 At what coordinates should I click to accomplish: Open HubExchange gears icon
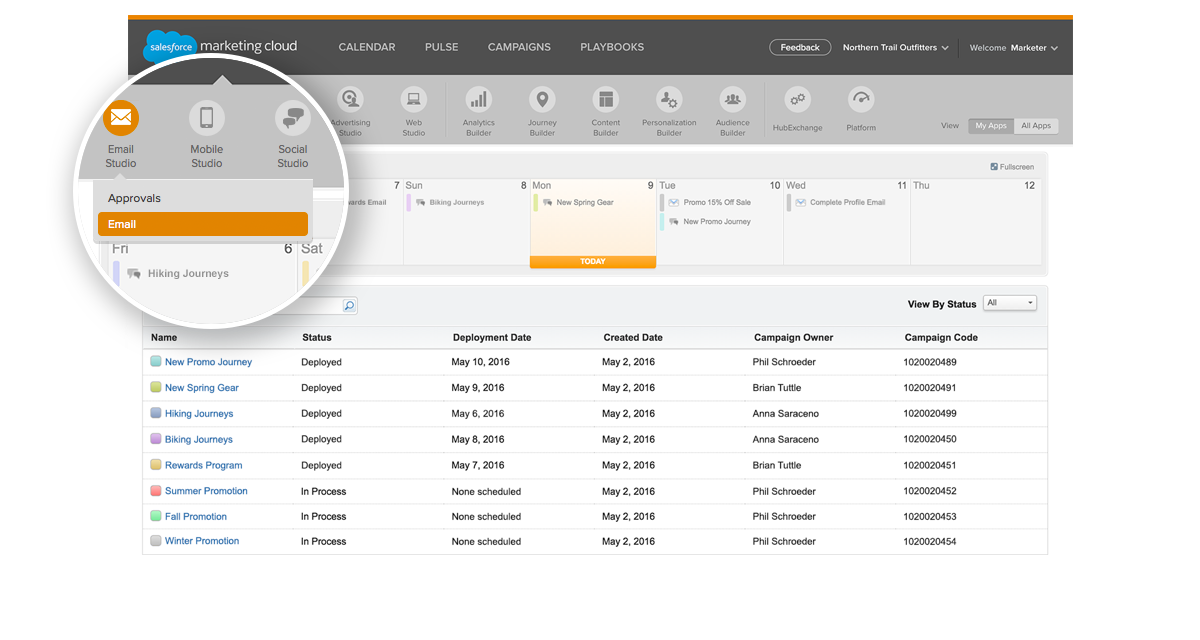pos(797,99)
